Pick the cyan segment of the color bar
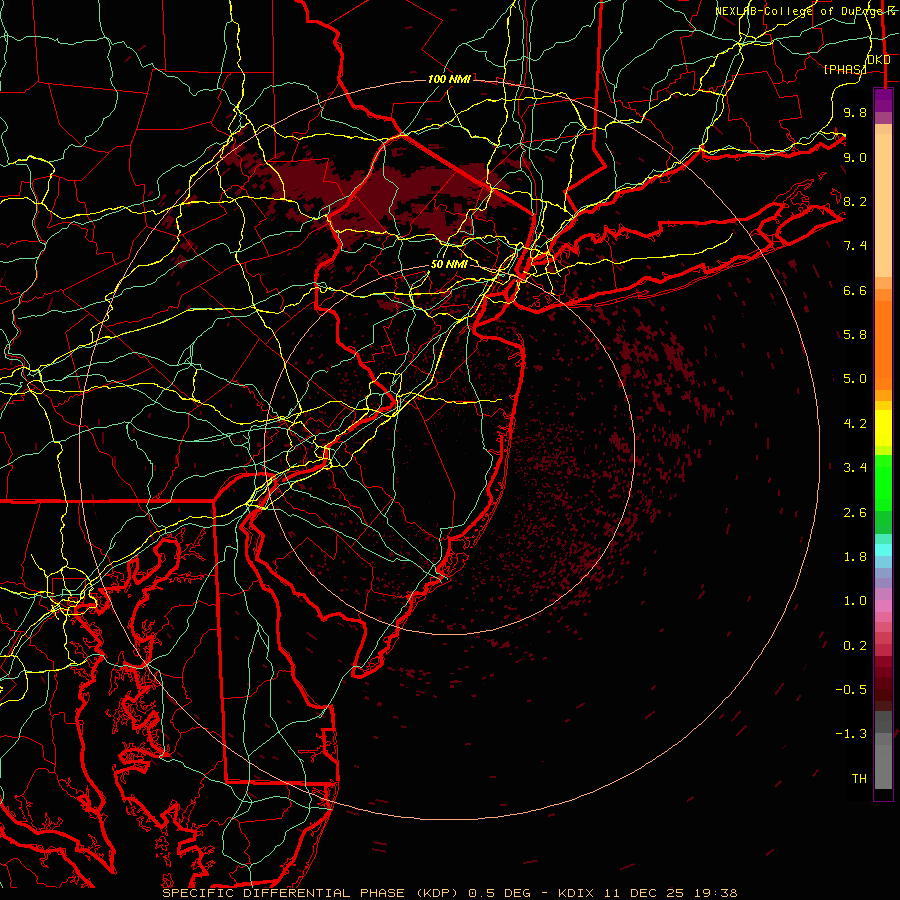900x900 pixels. pyautogui.click(x=883, y=550)
